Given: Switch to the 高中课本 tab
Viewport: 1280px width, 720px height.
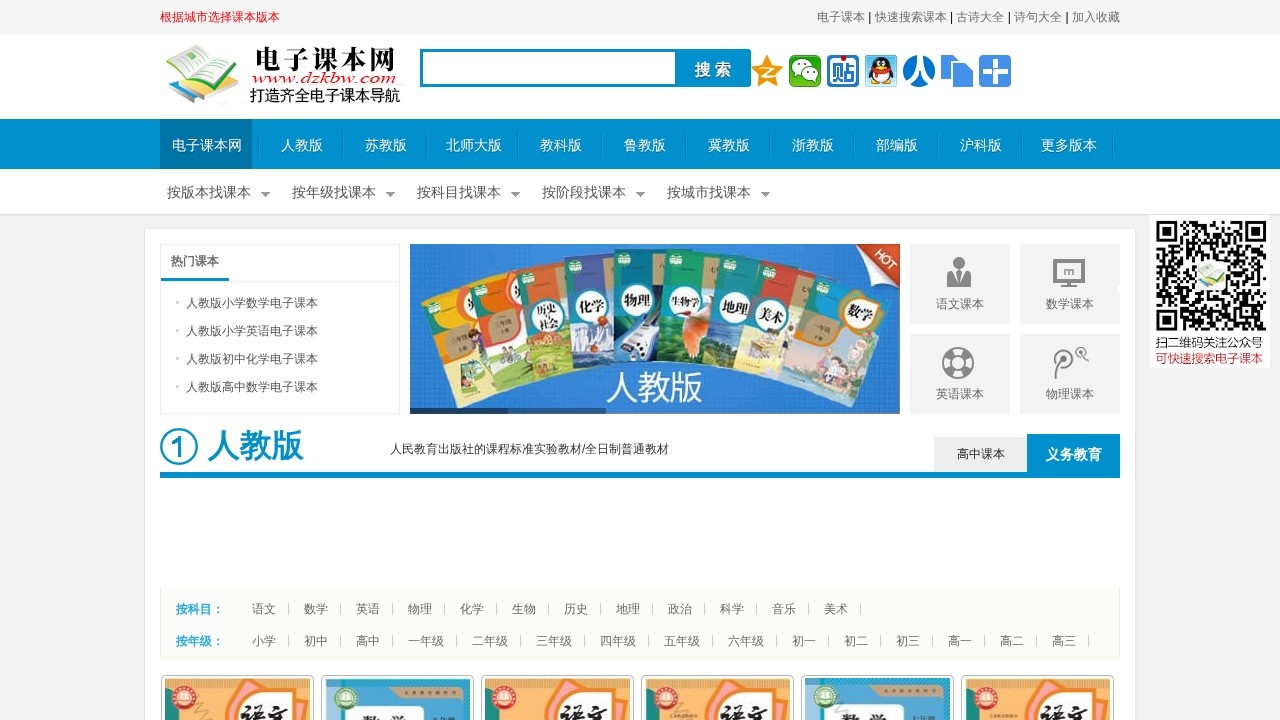Looking at the screenshot, I should pos(980,453).
